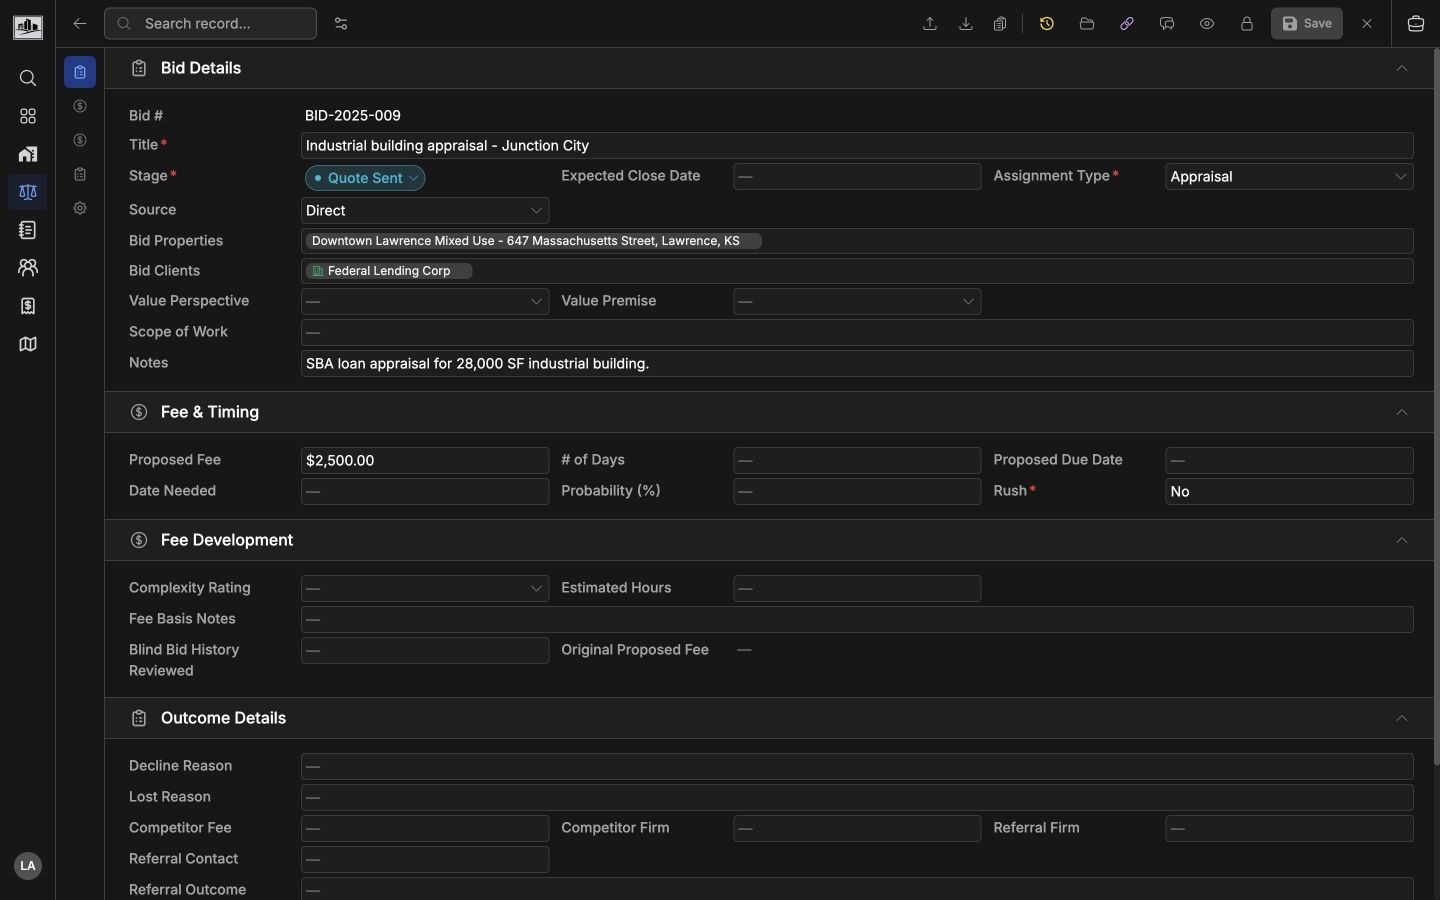Viewport: 1440px width, 900px height.
Task: Click the Search record input
Action: (x=211, y=24)
